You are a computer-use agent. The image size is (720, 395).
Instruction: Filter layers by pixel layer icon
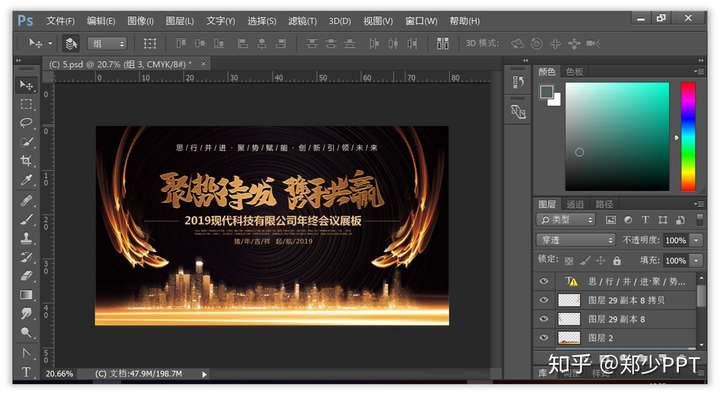611,220
